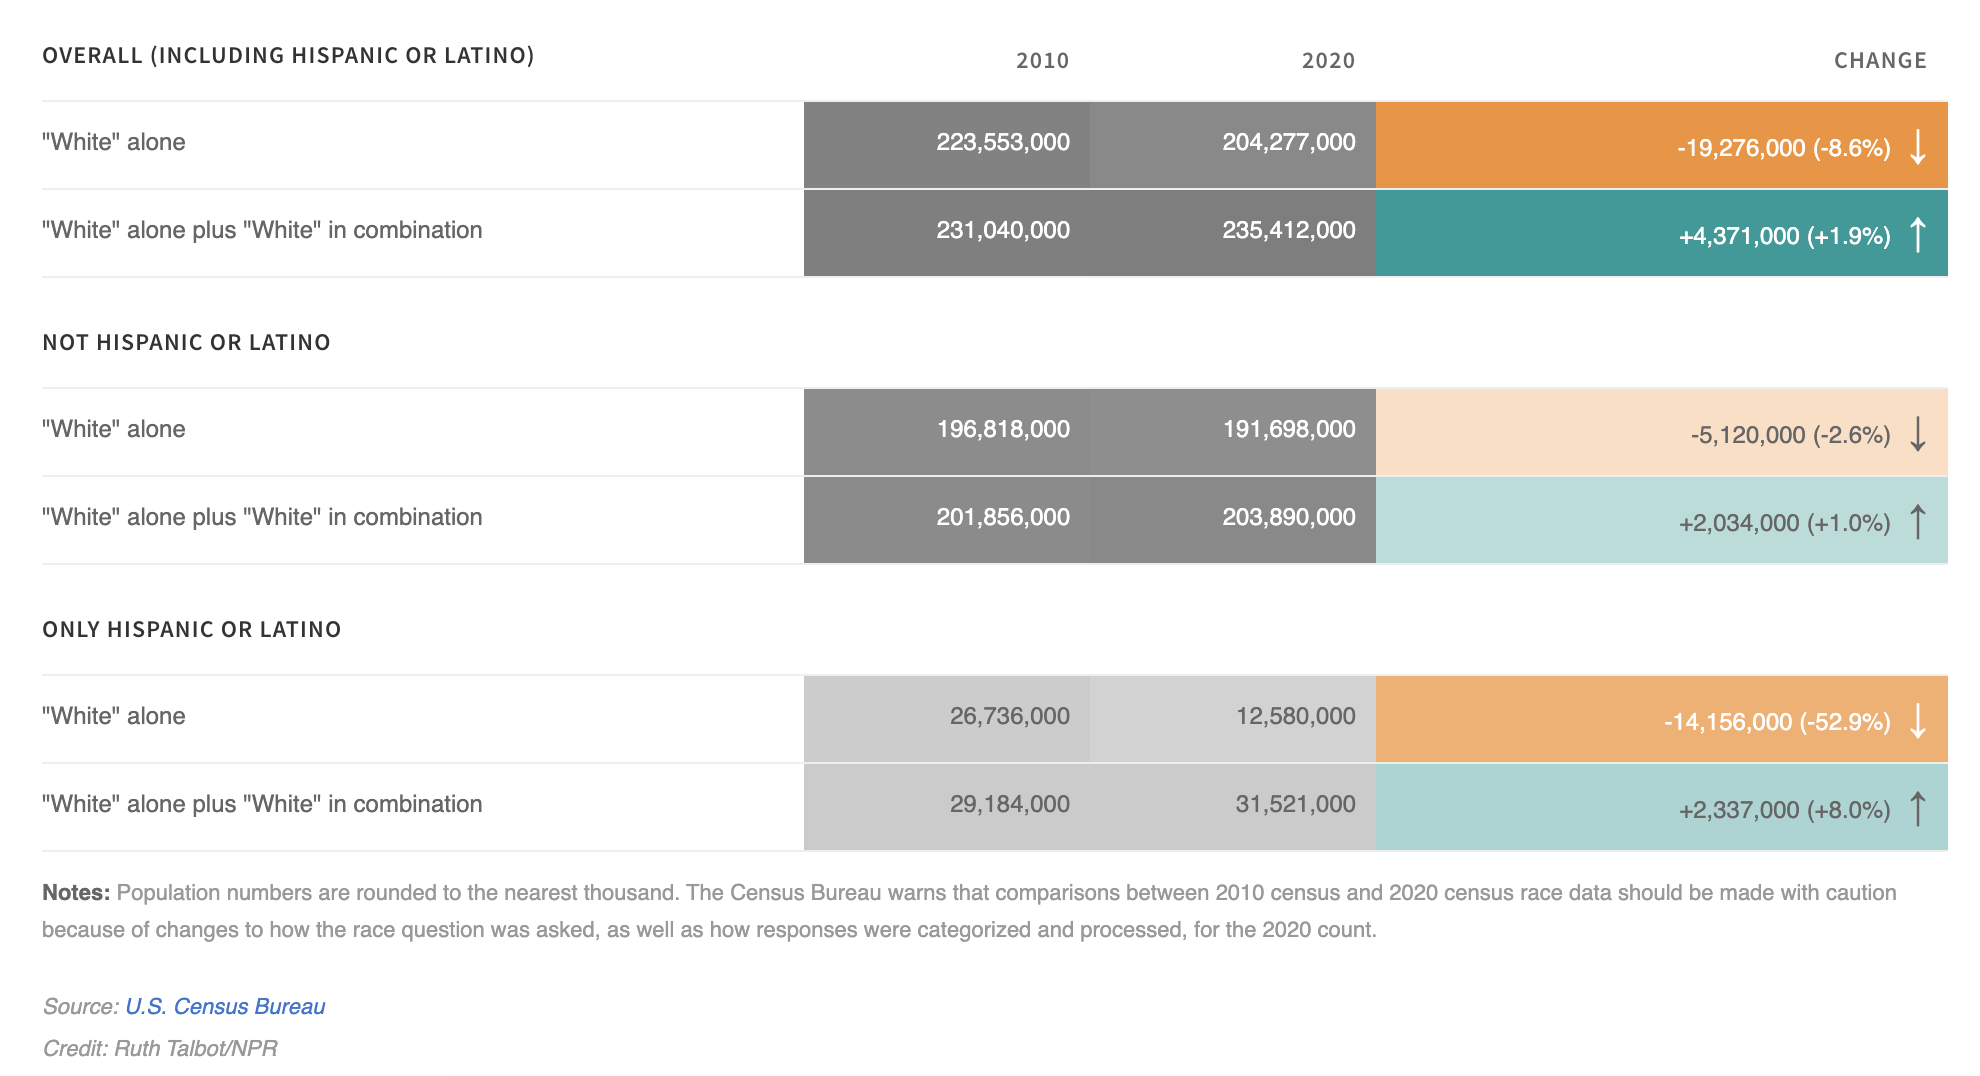Viewport: 1980px width, 1076px height.
Task: Click the Credit: Ruth Talbot/NPR text
Action: [160, 1048]
